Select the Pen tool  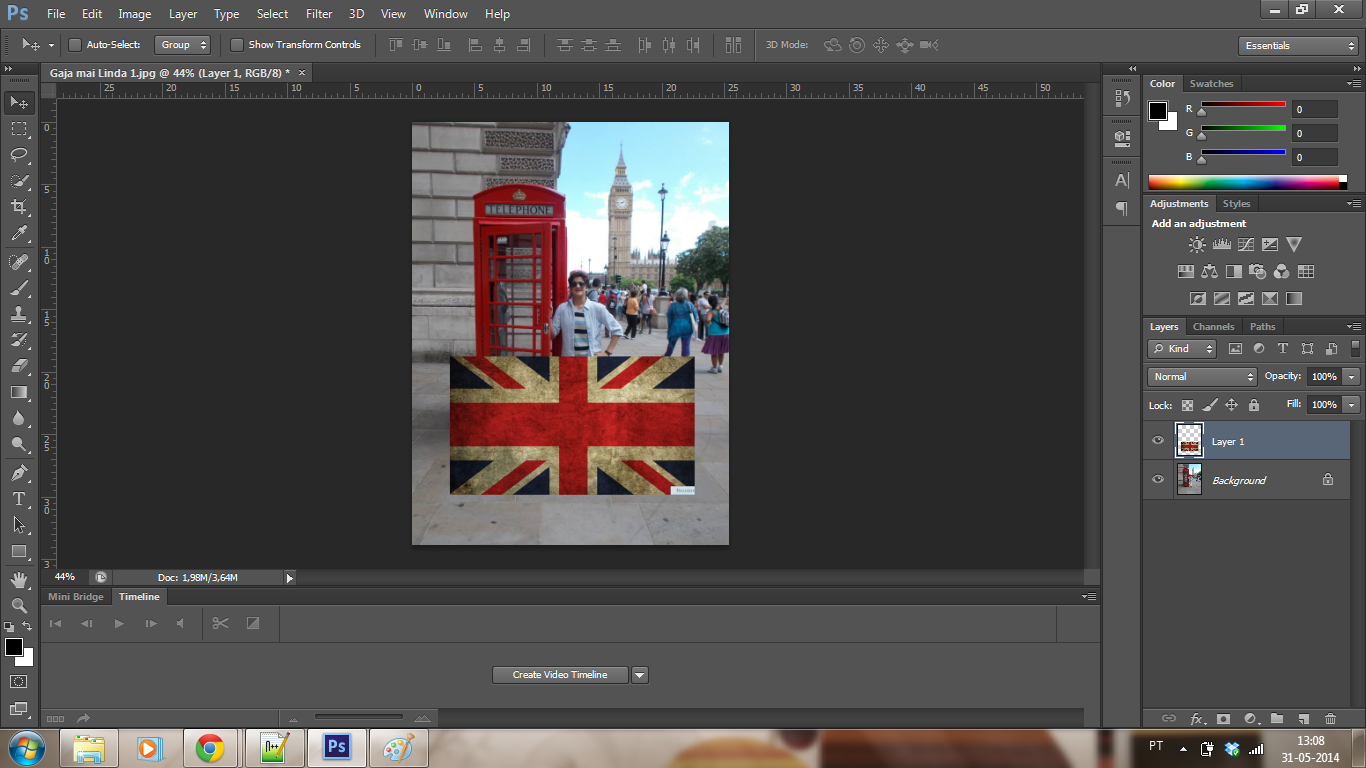(x=19, y=473)
